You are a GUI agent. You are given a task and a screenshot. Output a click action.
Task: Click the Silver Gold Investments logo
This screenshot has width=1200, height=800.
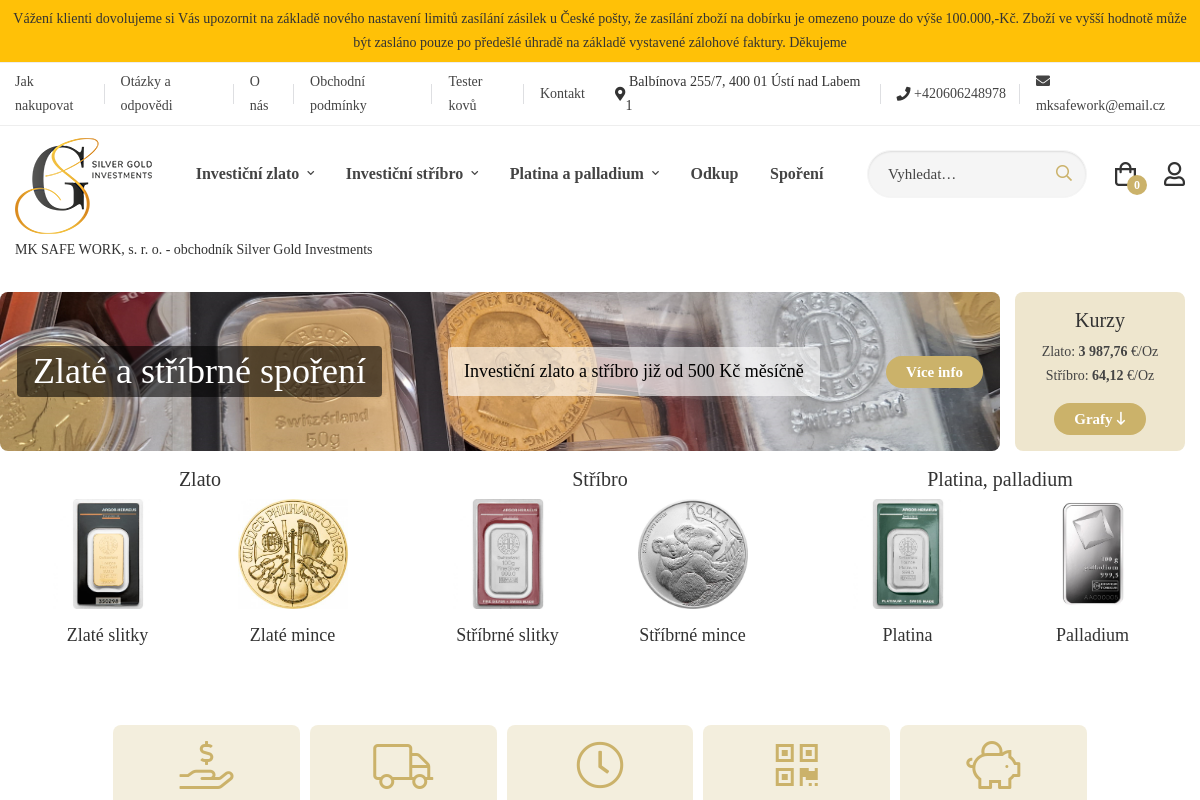click(x=84, y=186)
